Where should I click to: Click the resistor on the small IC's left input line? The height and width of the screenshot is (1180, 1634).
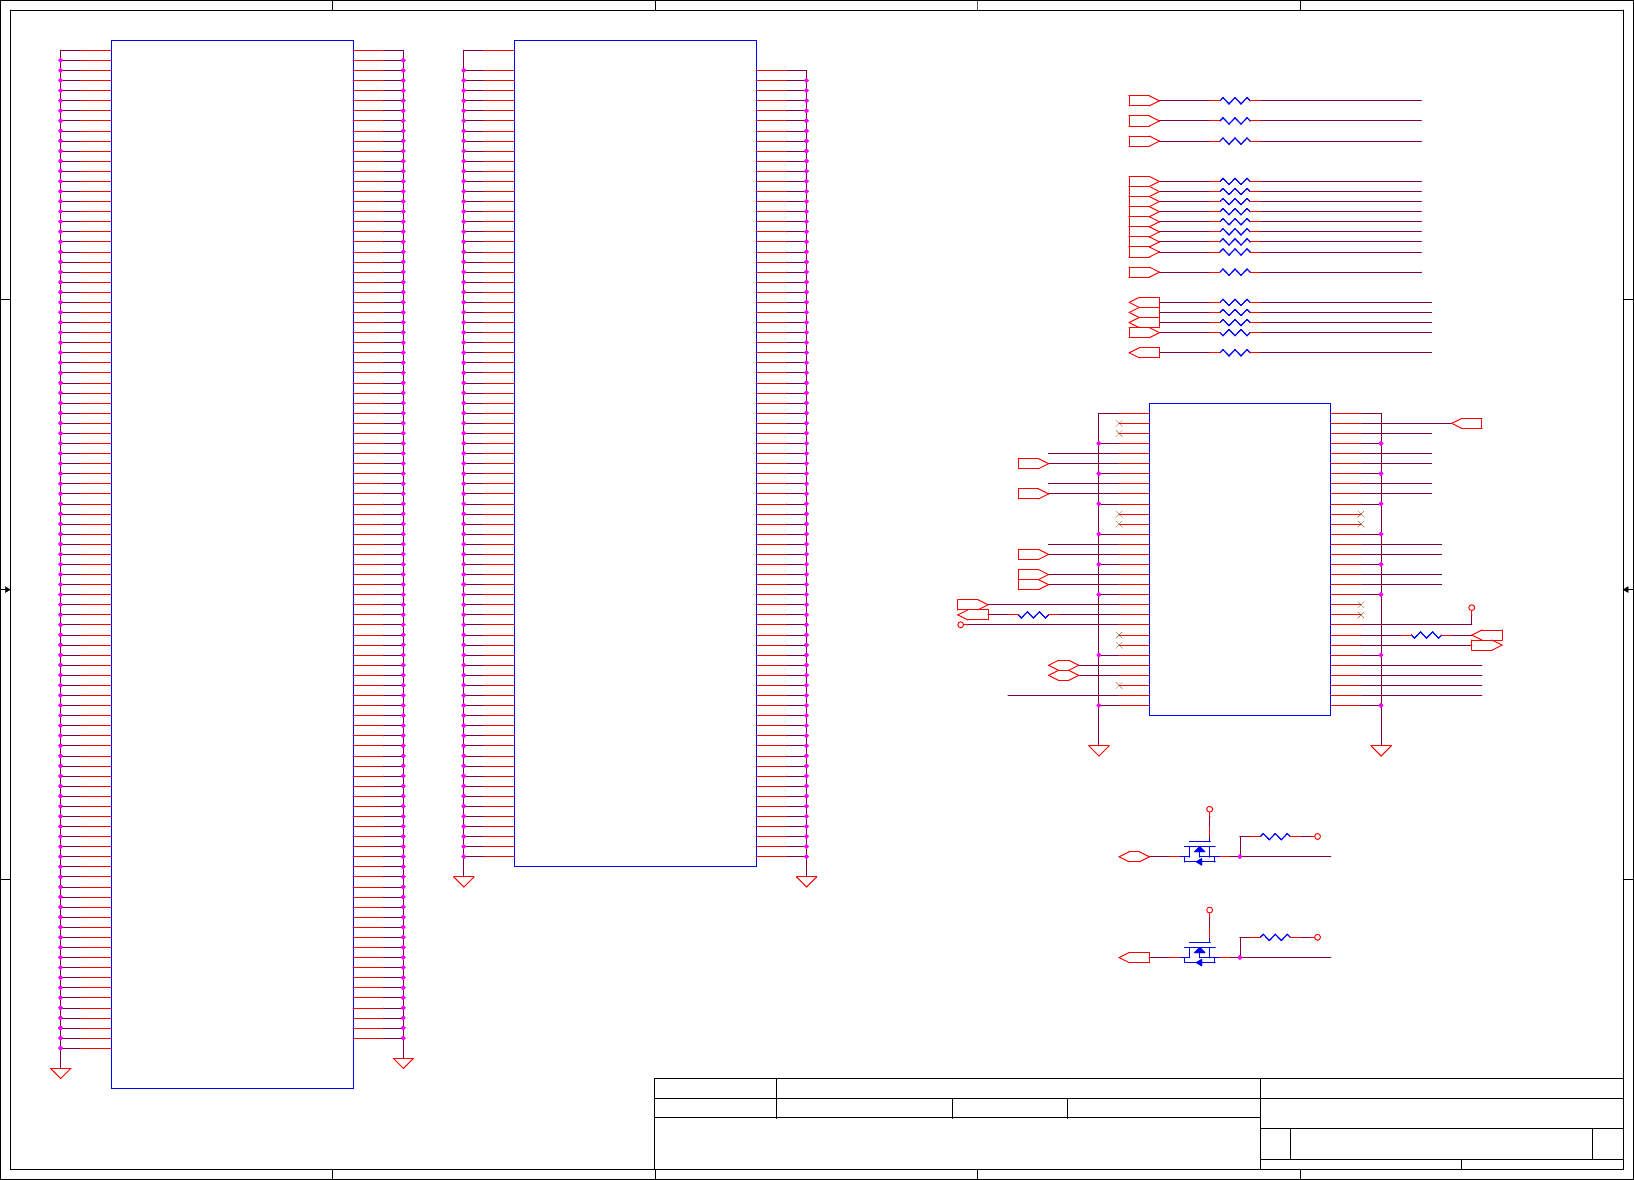[x=1033, y=615]
